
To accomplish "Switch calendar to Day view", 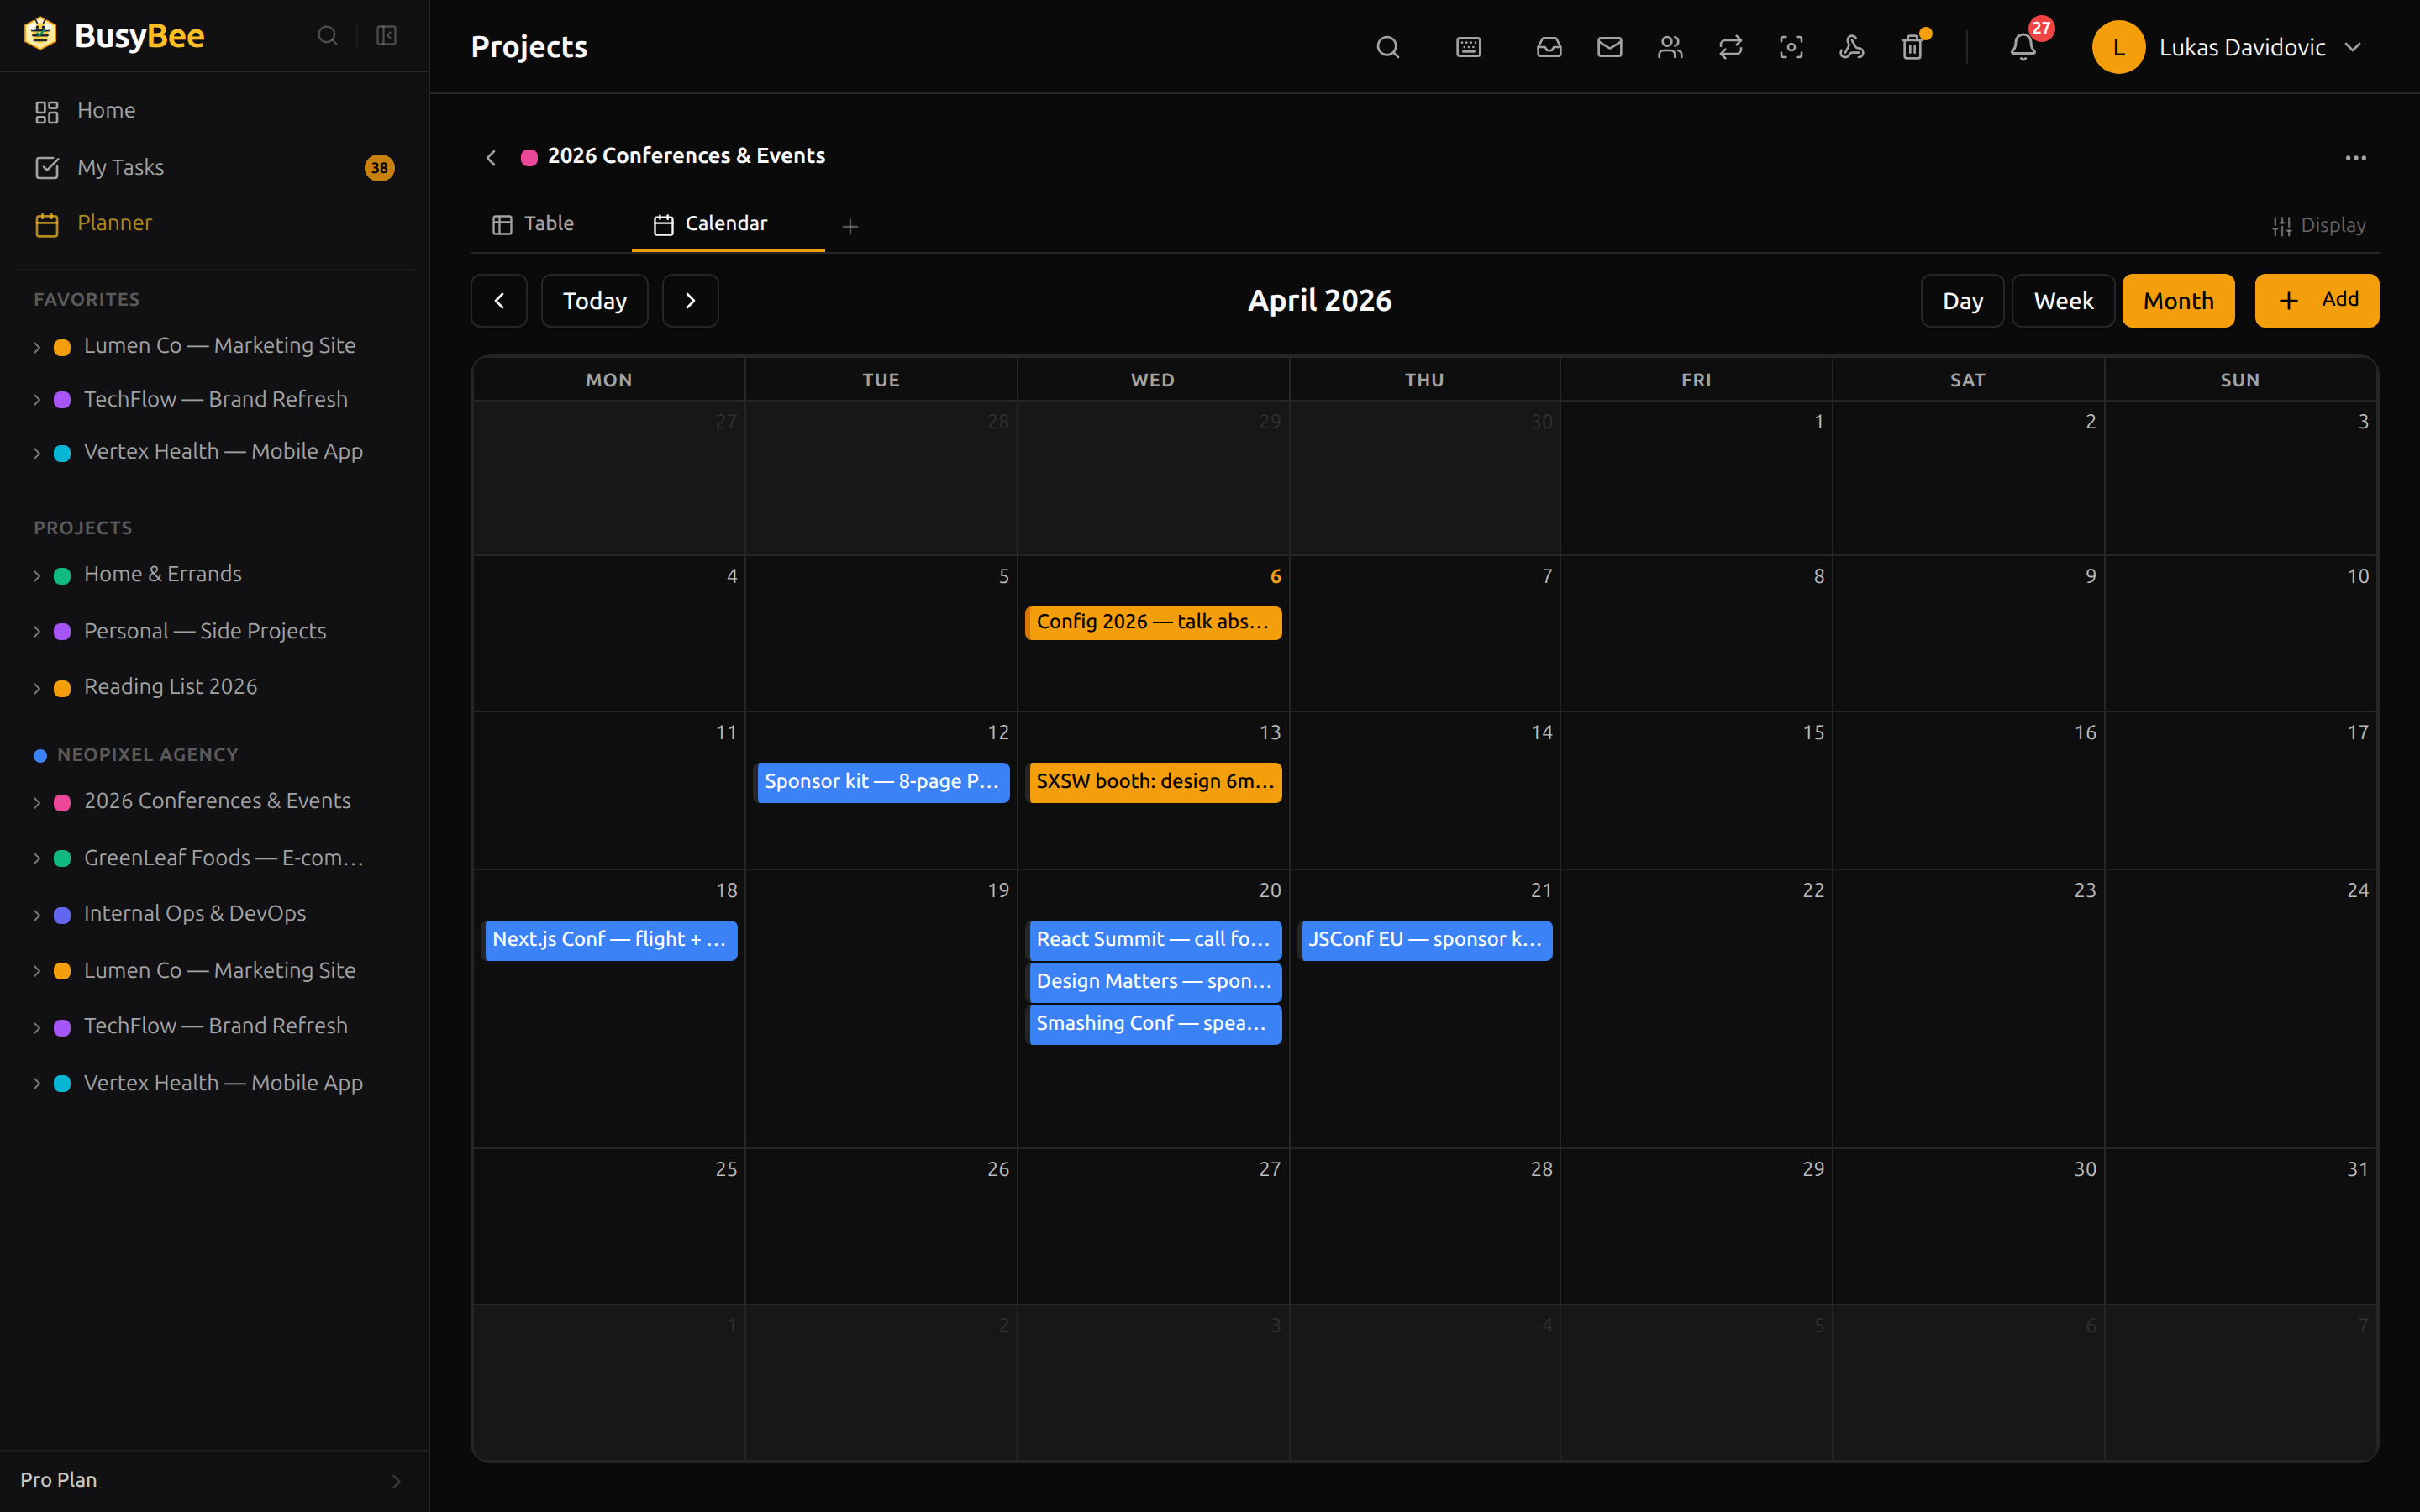I will tap(1962, 301).
